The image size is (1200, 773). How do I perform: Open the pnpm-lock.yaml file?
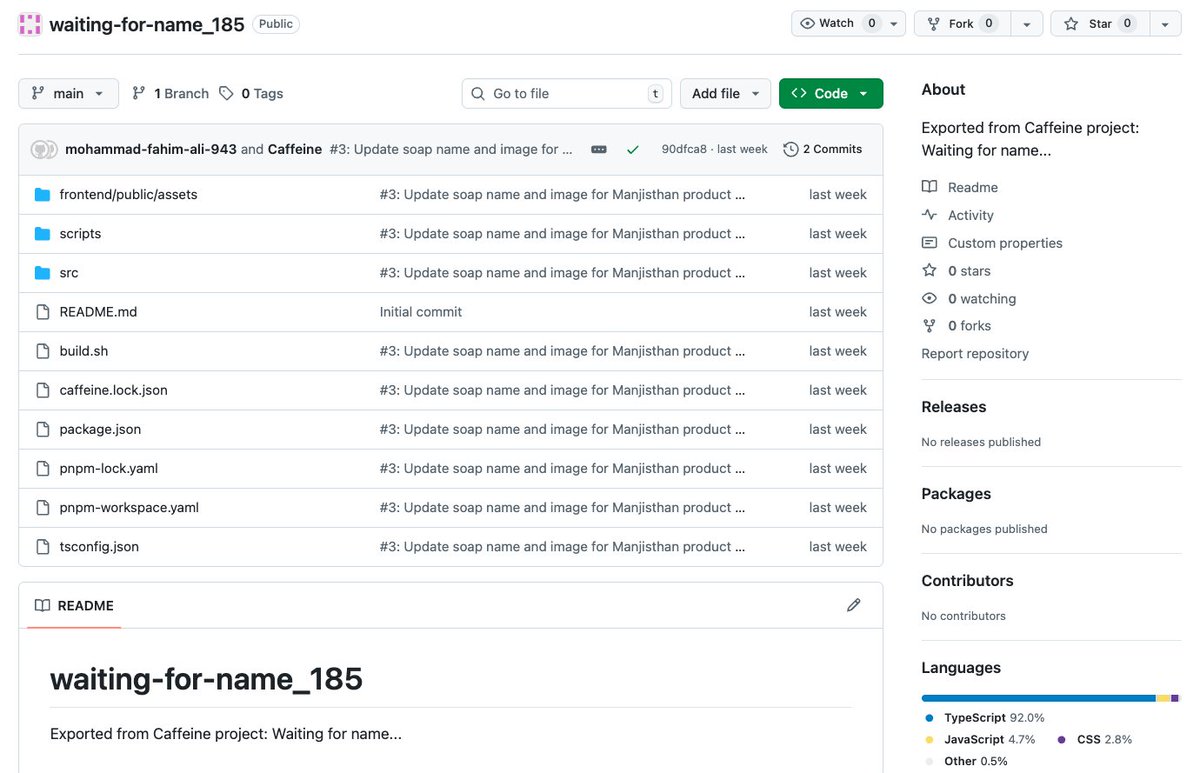(109, 467)
